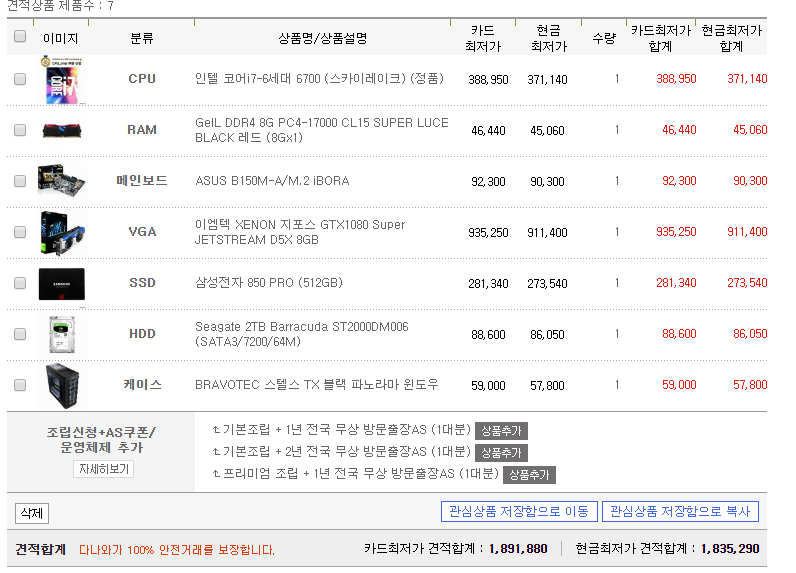Click the Intel Core i7 CPU product image

(61, 80)
